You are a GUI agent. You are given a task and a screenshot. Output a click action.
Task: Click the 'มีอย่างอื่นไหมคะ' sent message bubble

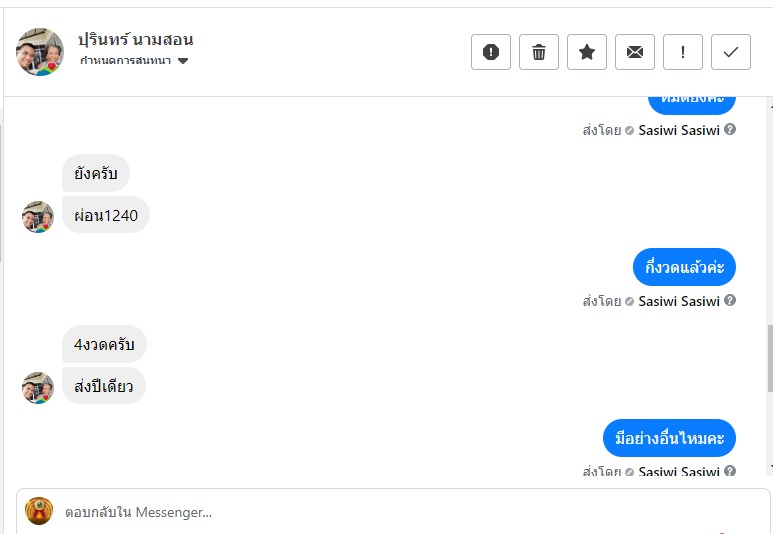click(669, 438)
